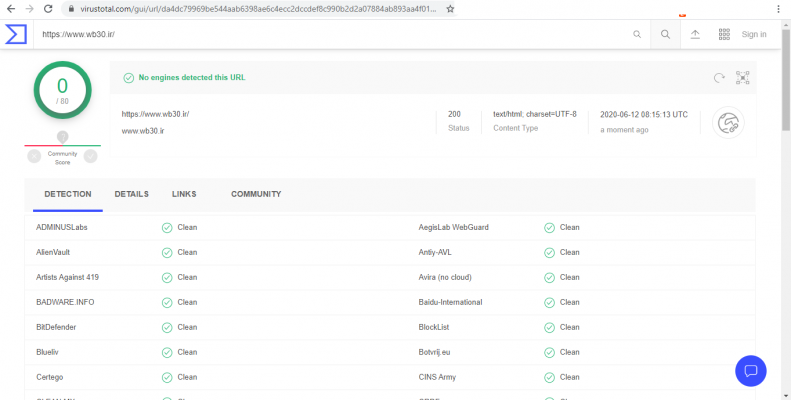Click the large search button in header
The image size is (791, 400).
coord(665,34)
